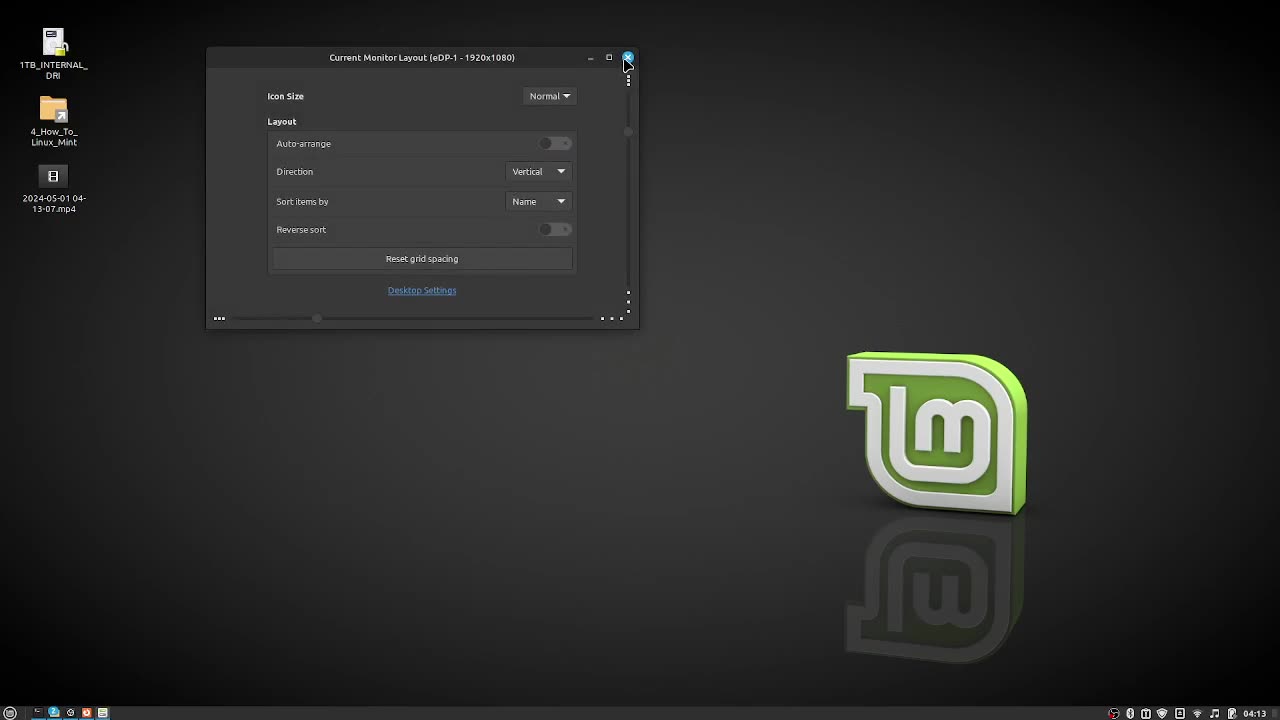Click the Auto-arrange label text
Image resolution: width=1280 pixels, height=720 pixels.
(303, 144)
